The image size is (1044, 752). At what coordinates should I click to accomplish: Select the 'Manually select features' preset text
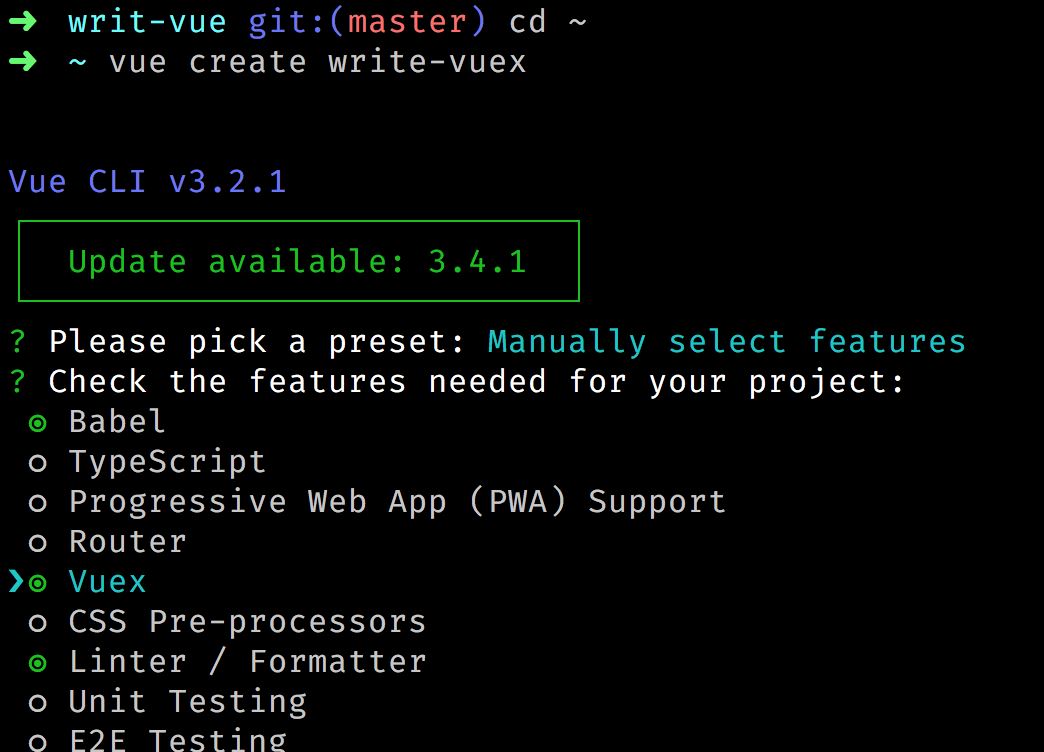click(x=727, y=342)
